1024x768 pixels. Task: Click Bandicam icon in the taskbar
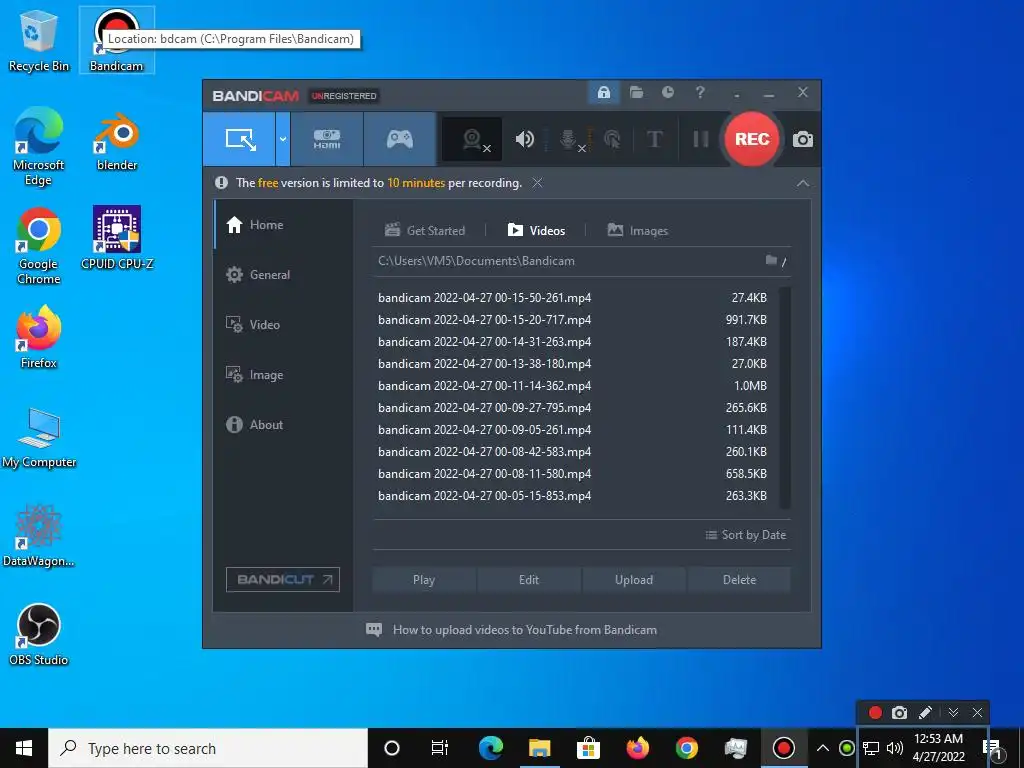click(783, 748)
